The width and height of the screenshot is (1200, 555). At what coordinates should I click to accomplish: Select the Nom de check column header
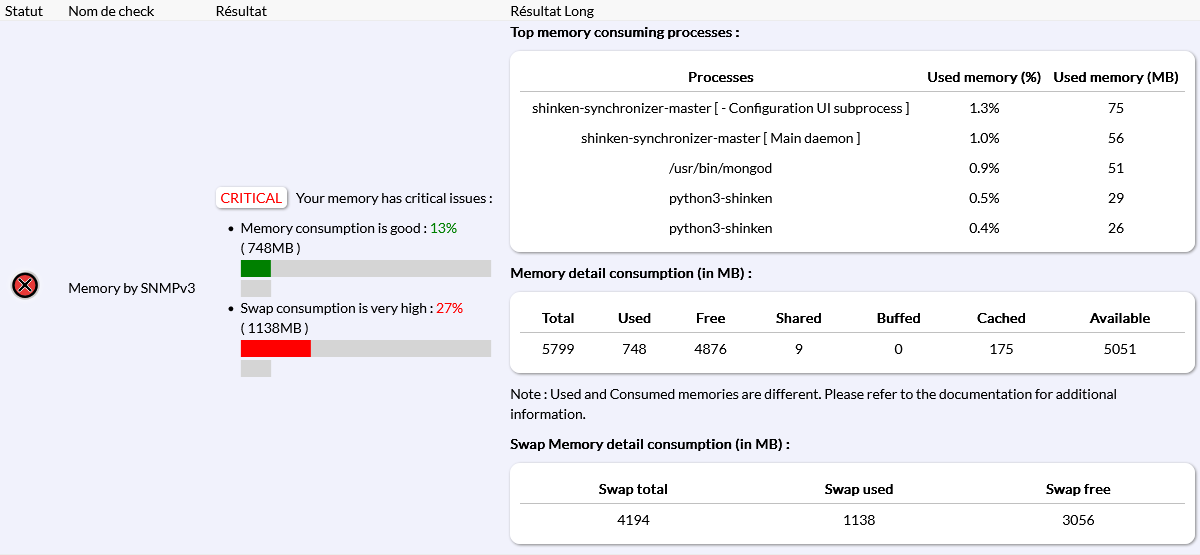click(x=110, y=11)
